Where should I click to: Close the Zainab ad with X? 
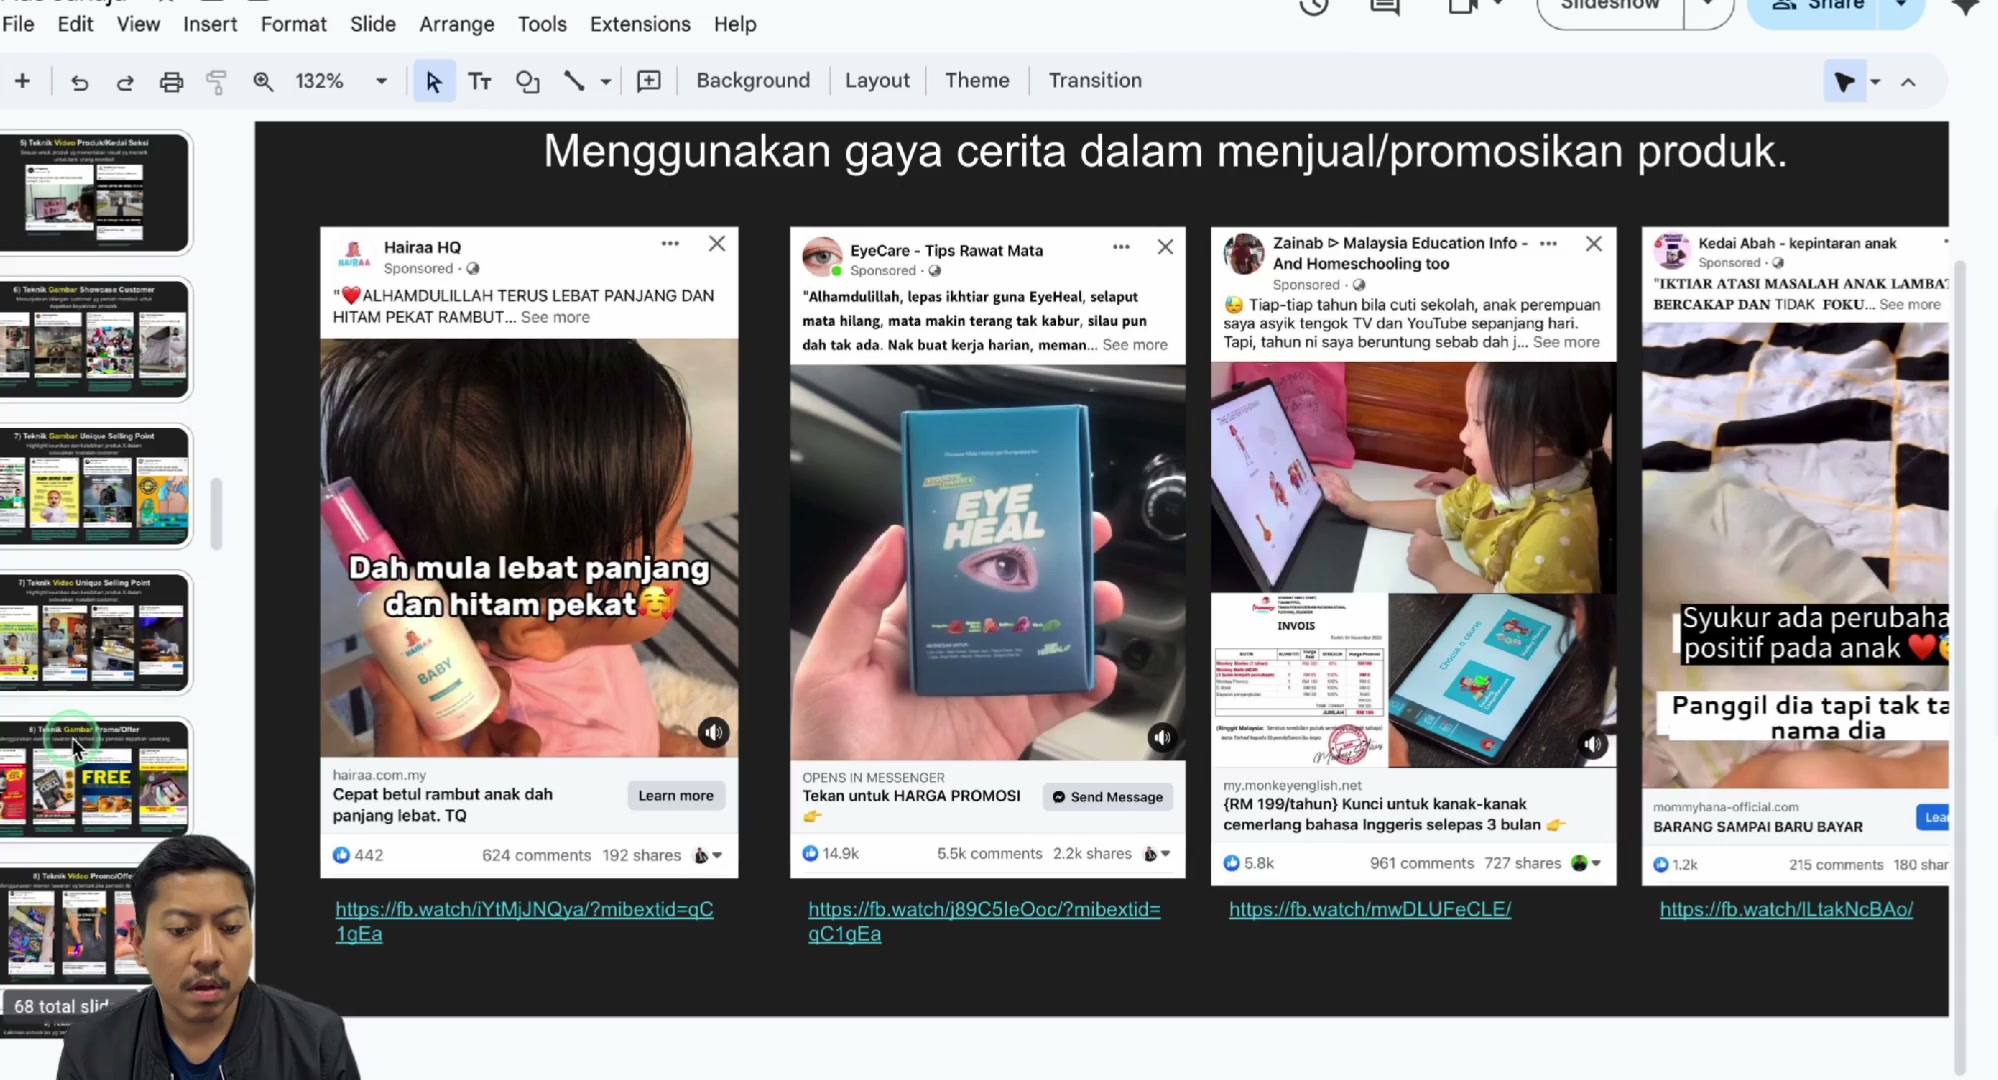coord(1594,244)
